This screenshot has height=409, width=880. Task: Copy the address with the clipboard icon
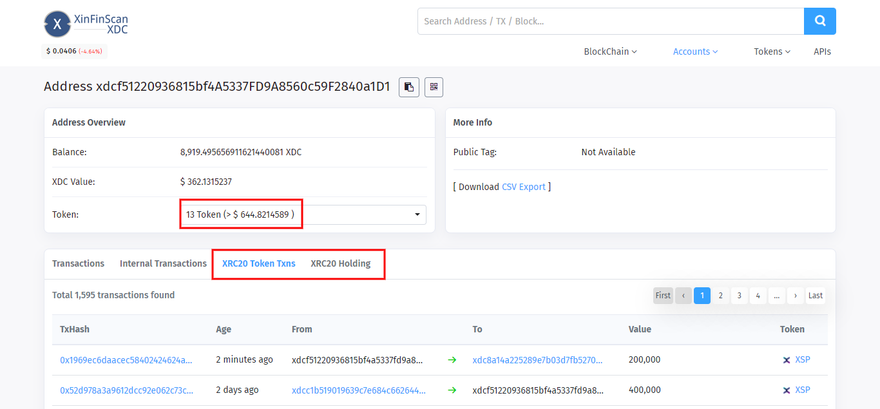(x=409, y=87)
